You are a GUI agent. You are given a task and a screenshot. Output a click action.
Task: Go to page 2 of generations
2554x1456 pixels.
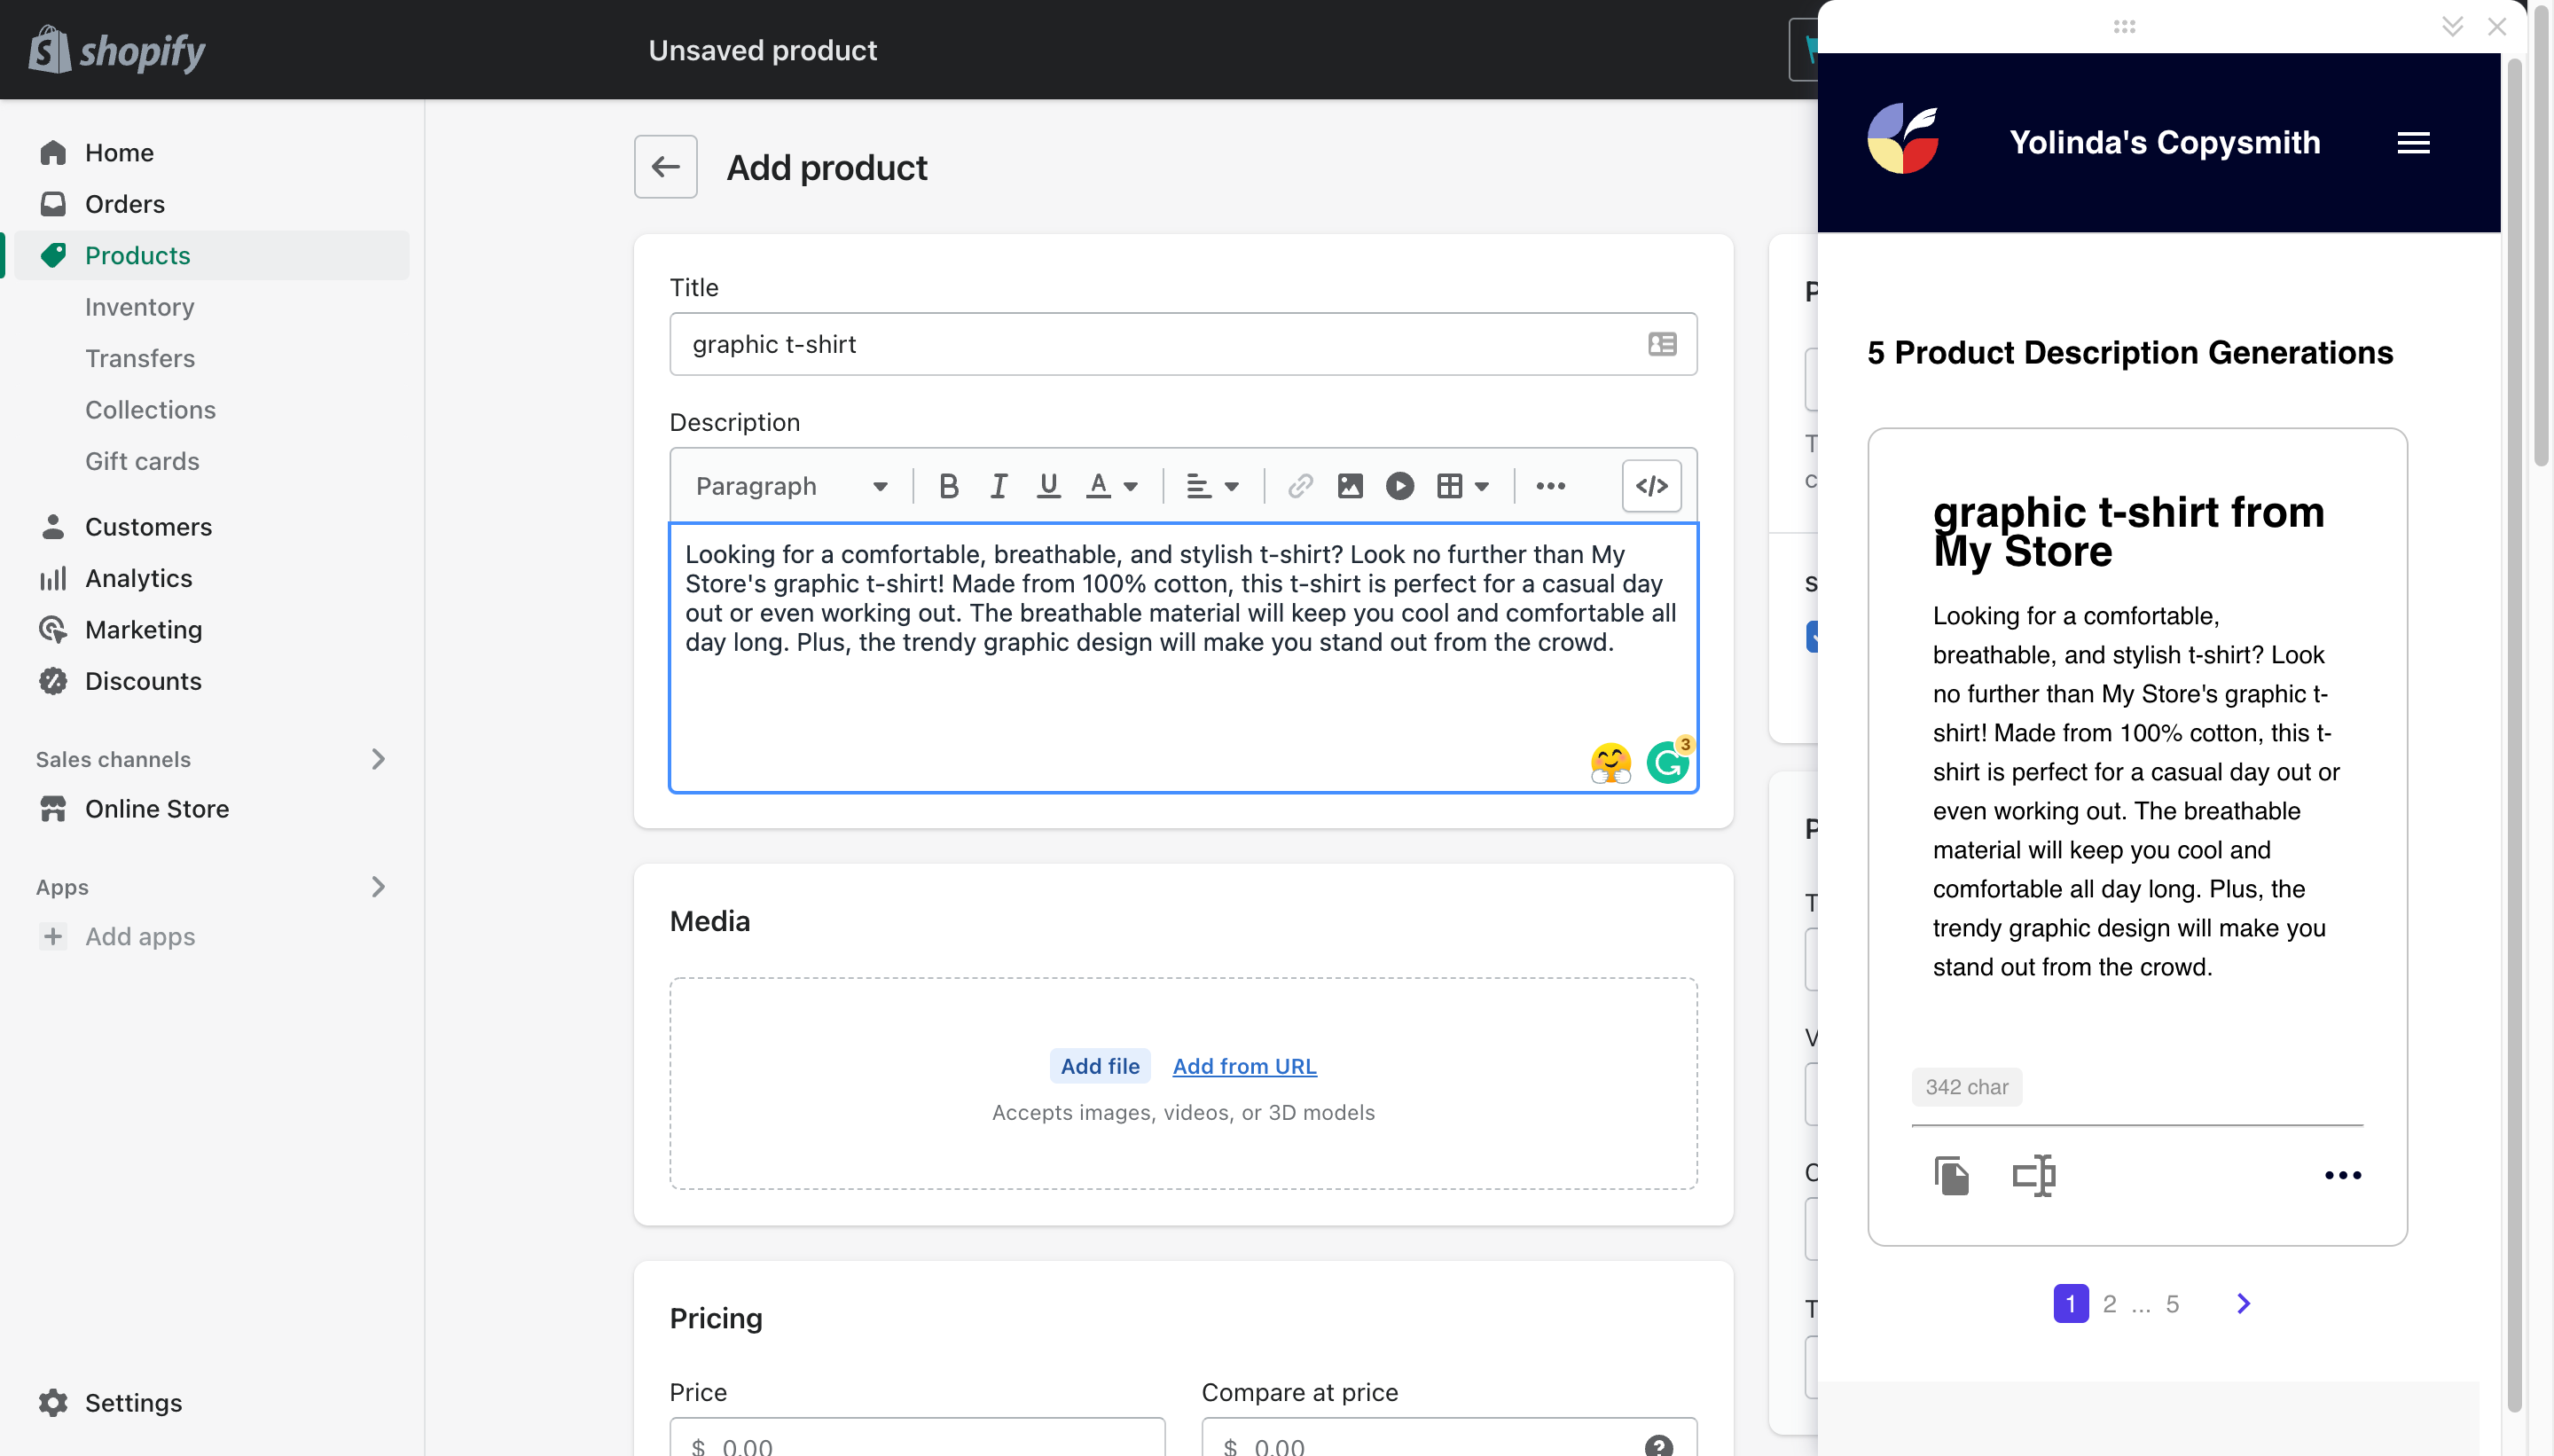pyautogui.click(x=2109, y=1304)
